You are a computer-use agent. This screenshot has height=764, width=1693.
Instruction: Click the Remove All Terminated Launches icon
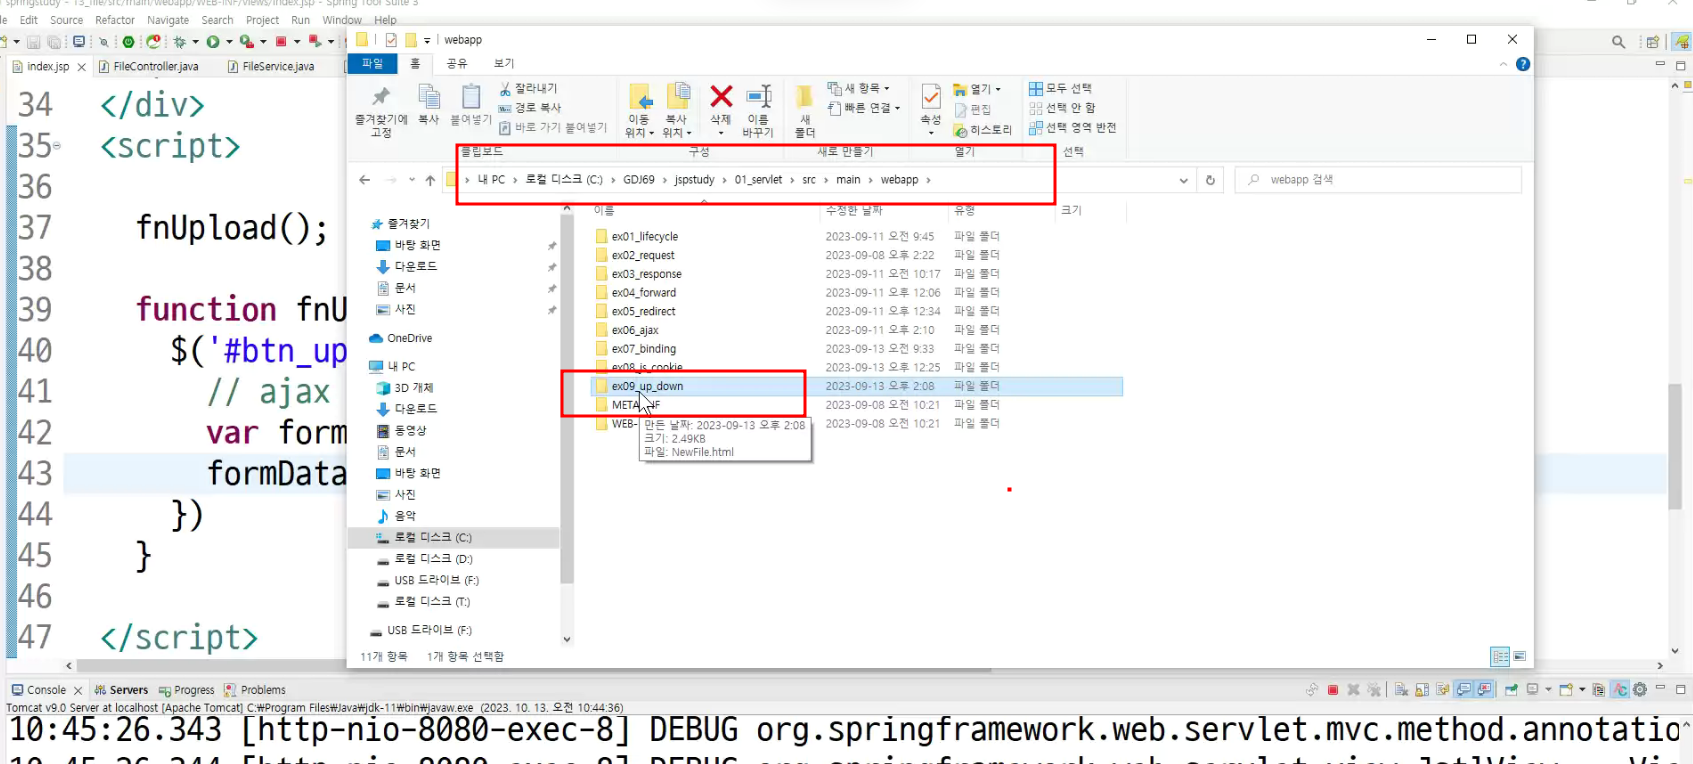click(1374, 690)
